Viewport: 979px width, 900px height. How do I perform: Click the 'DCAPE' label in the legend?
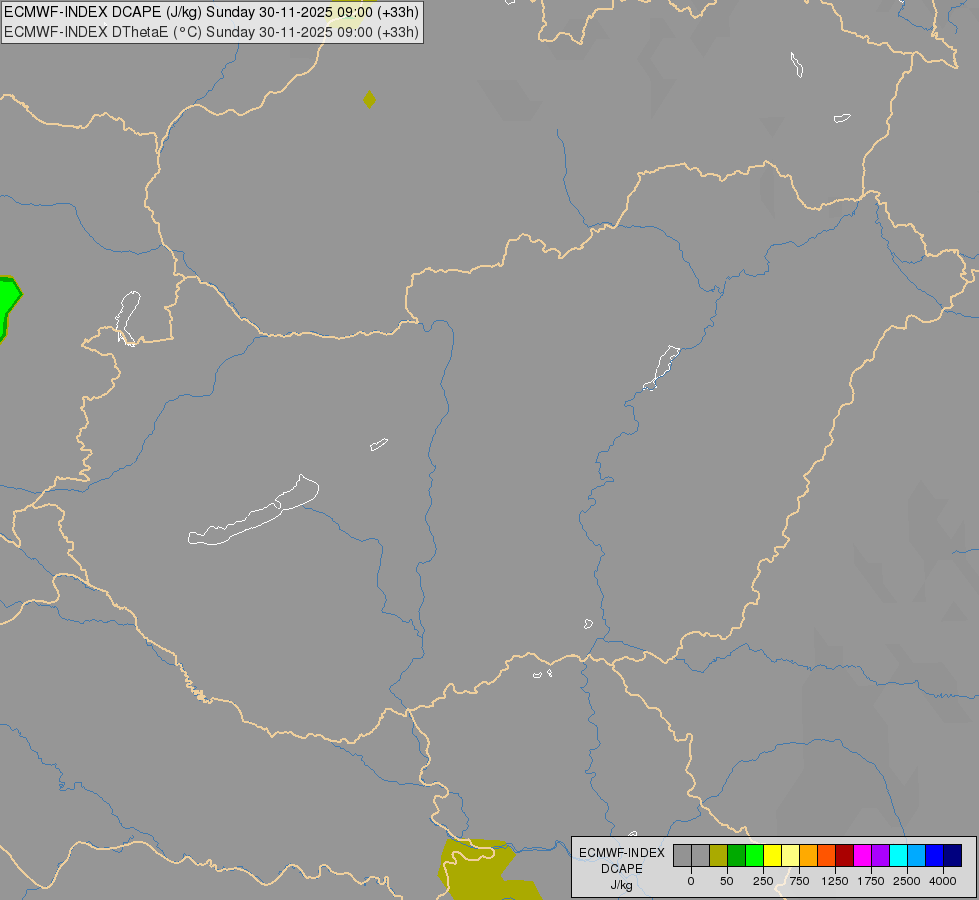pos(622,869)
